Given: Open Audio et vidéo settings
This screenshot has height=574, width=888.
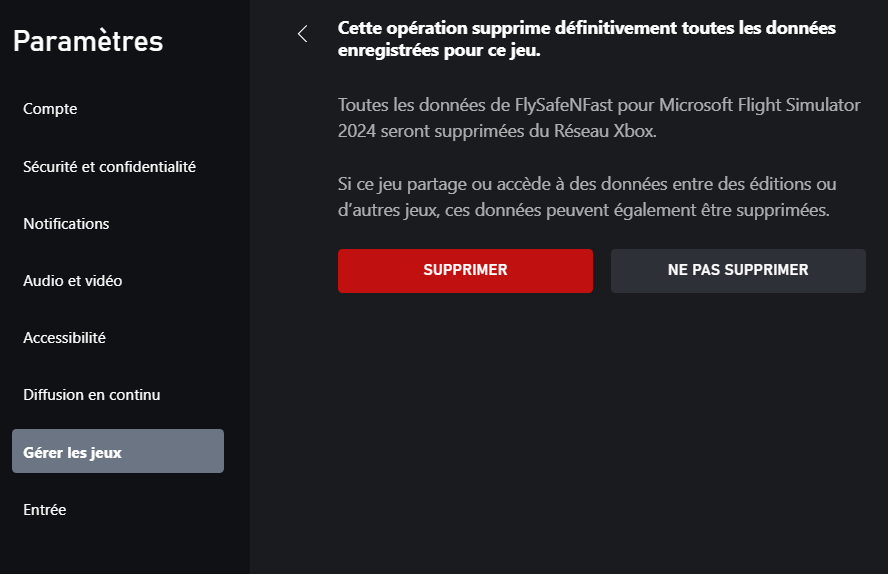Looking at the screenshot, I should (x=72, y=281).
